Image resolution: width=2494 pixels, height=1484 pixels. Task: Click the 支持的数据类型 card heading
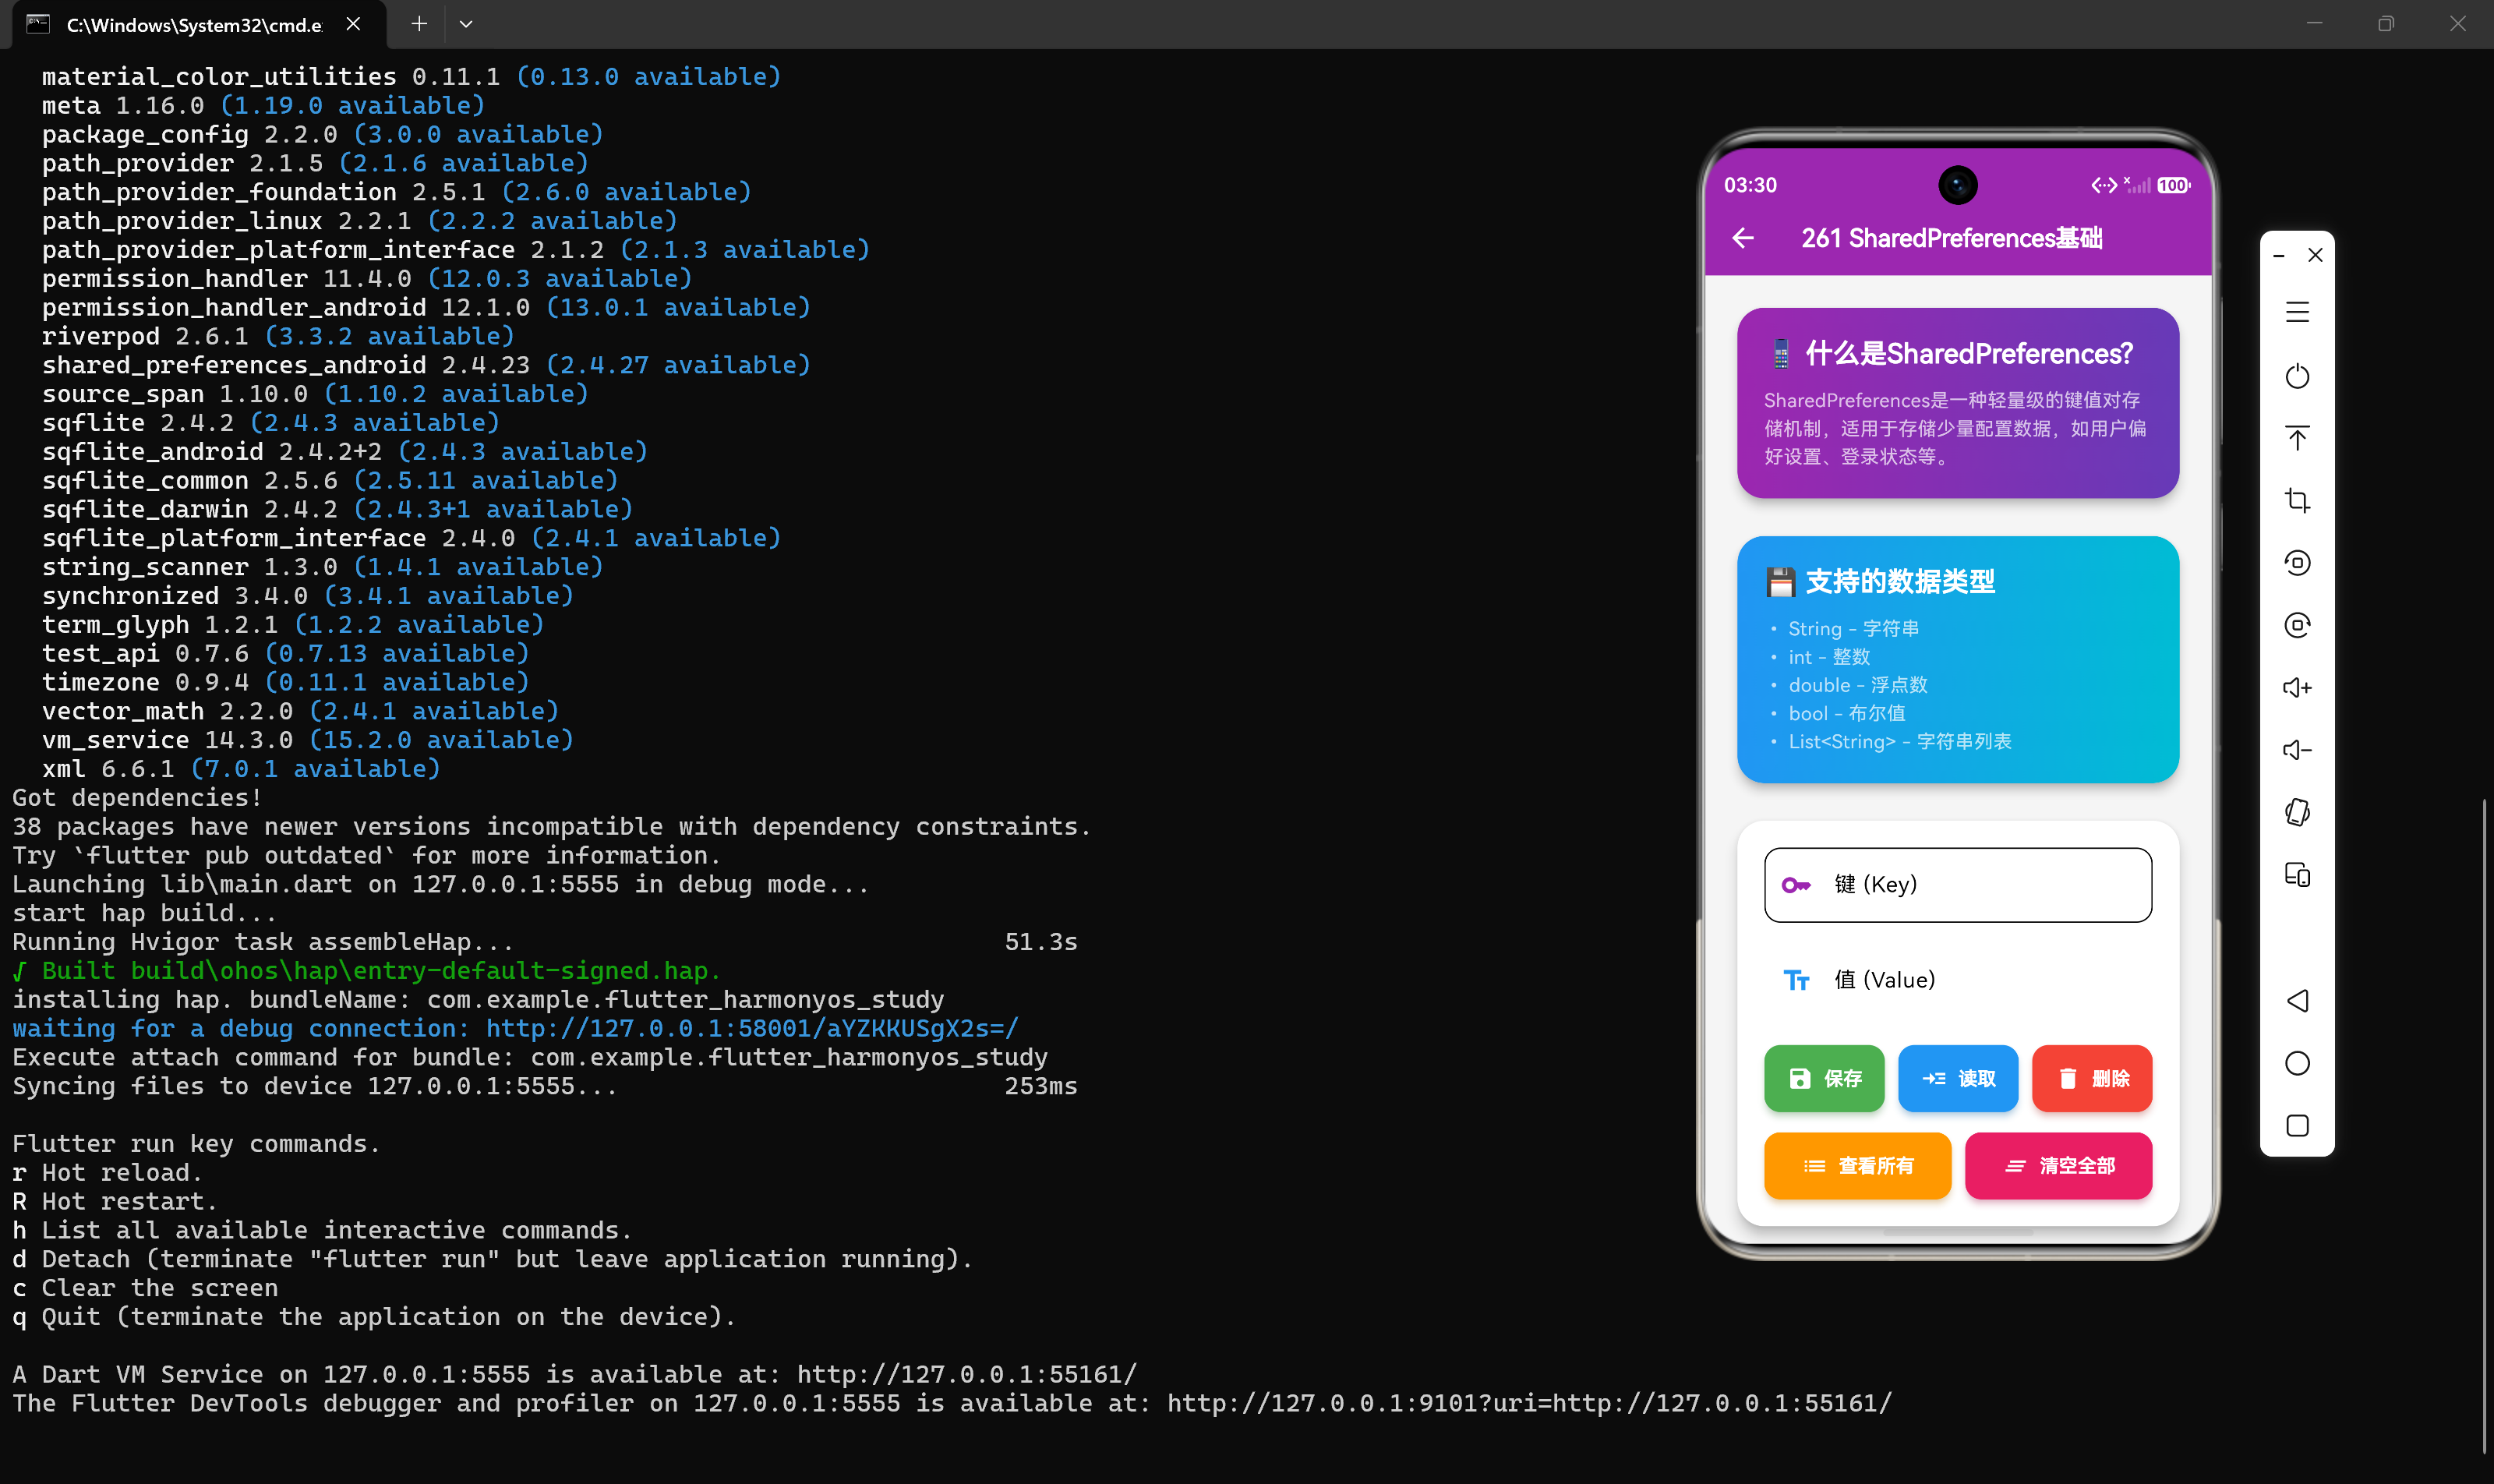coord(1900,582)
